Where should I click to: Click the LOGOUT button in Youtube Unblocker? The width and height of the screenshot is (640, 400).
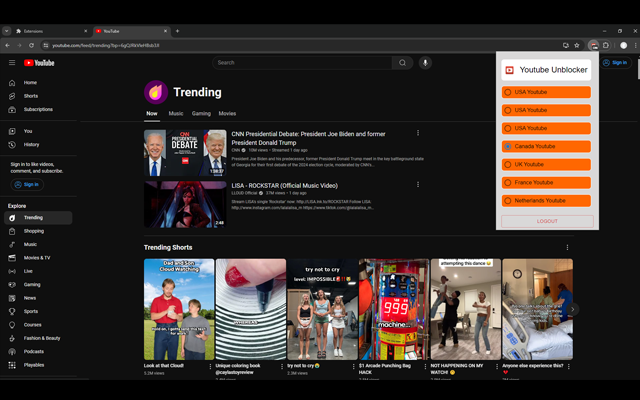point(547,221)
